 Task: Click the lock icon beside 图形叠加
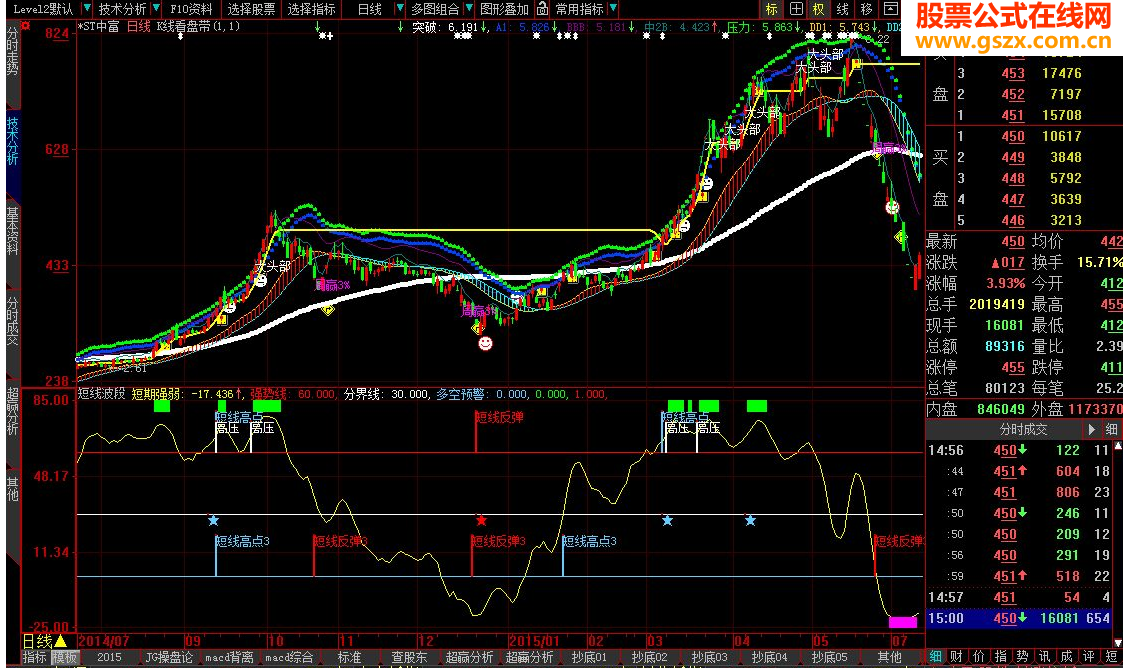(x=543, y=9)
